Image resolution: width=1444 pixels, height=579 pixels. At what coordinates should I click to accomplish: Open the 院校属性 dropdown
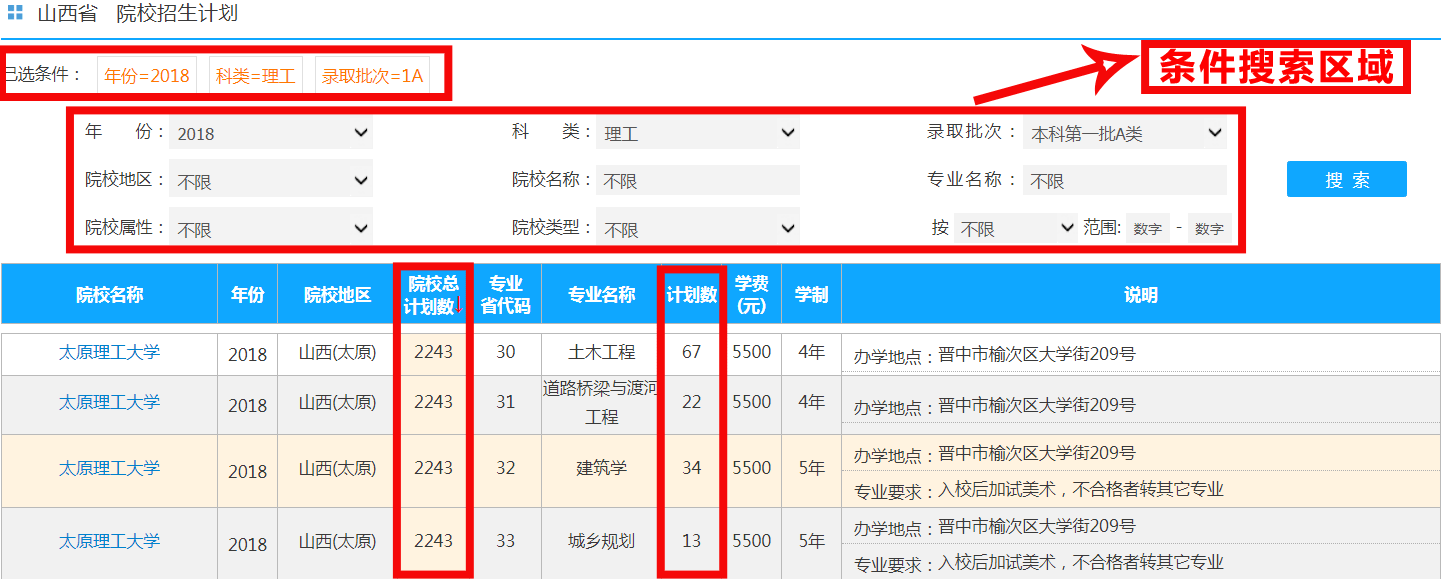pyautogui.click(x=270, y=229)
